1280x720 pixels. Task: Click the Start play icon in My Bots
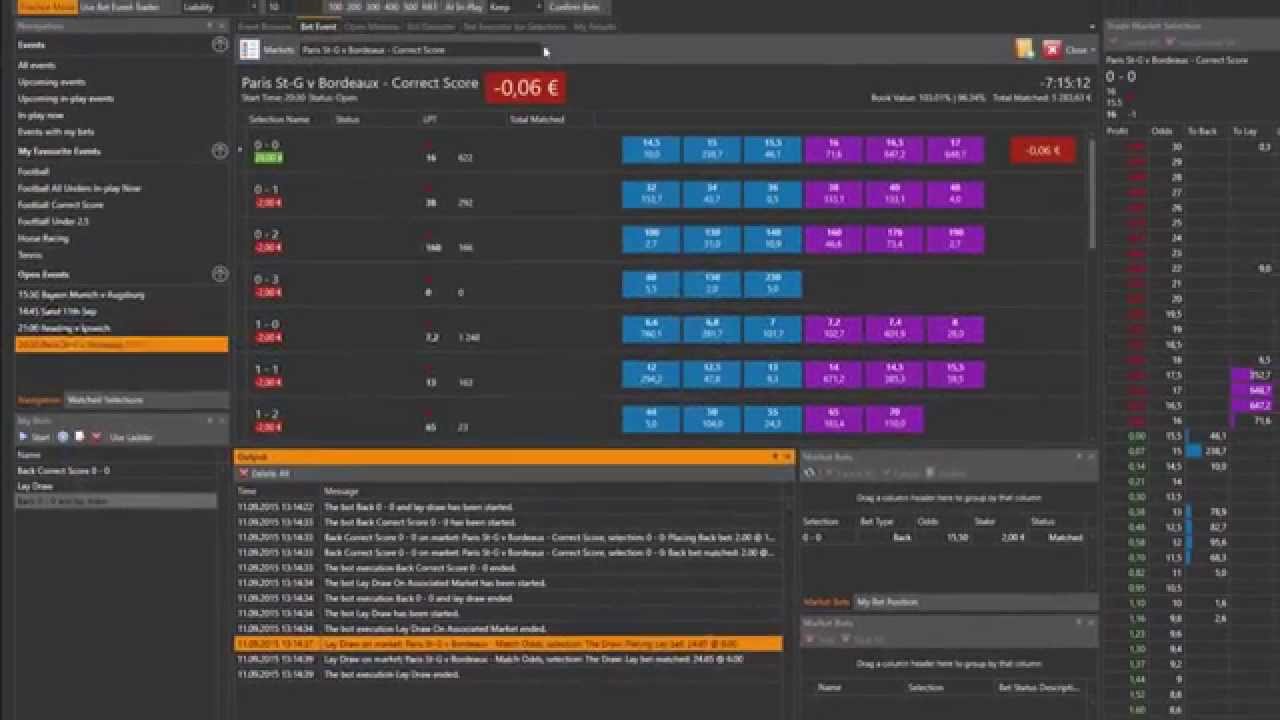coord(24,437)
